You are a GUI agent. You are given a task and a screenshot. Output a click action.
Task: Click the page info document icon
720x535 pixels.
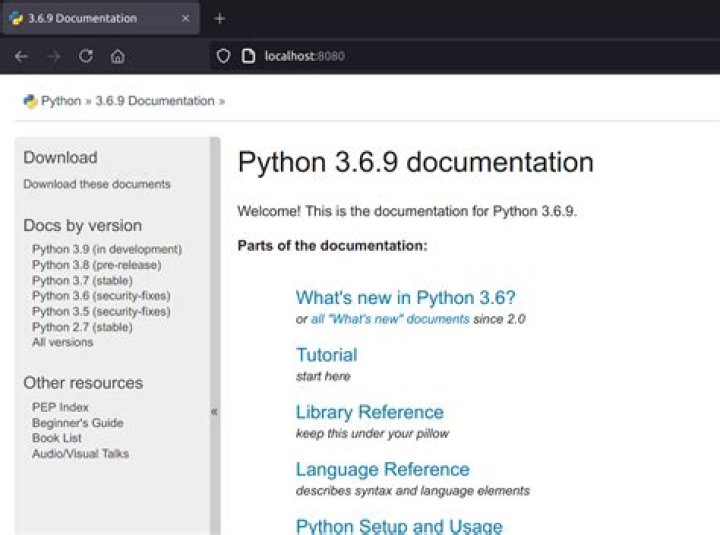click(248, 56)
